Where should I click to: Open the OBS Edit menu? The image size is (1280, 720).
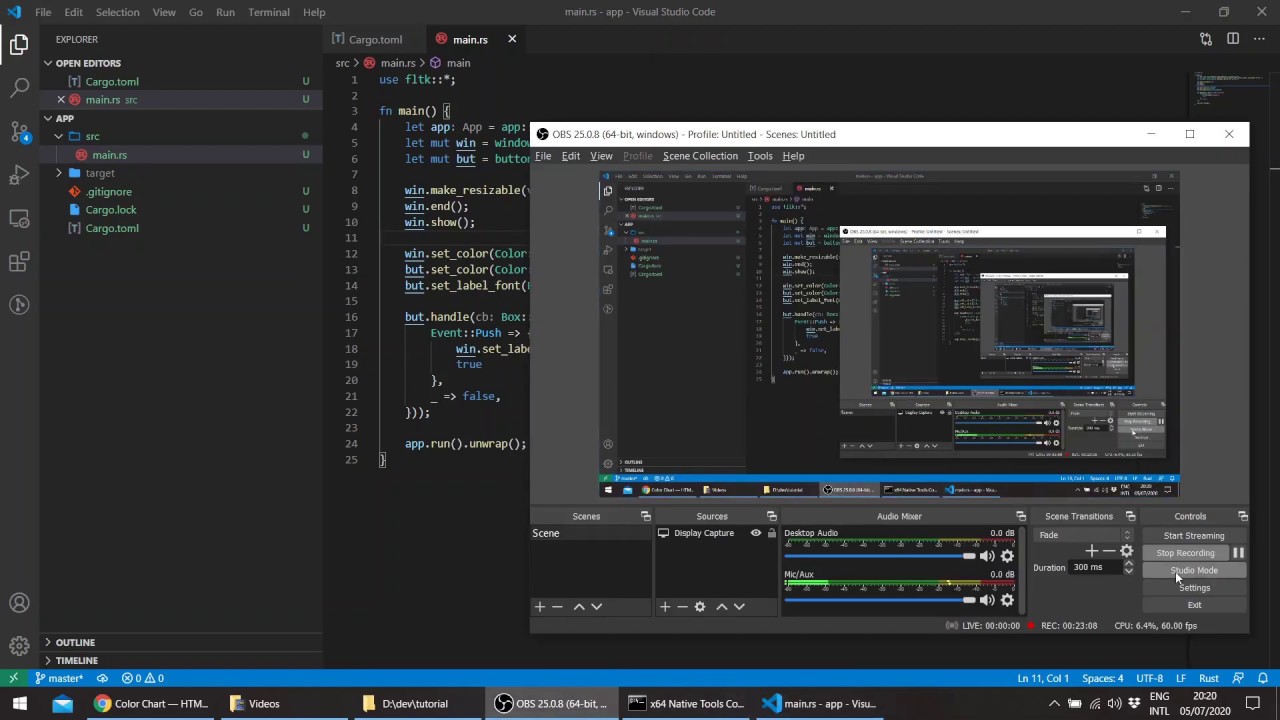tap(570, 156)
